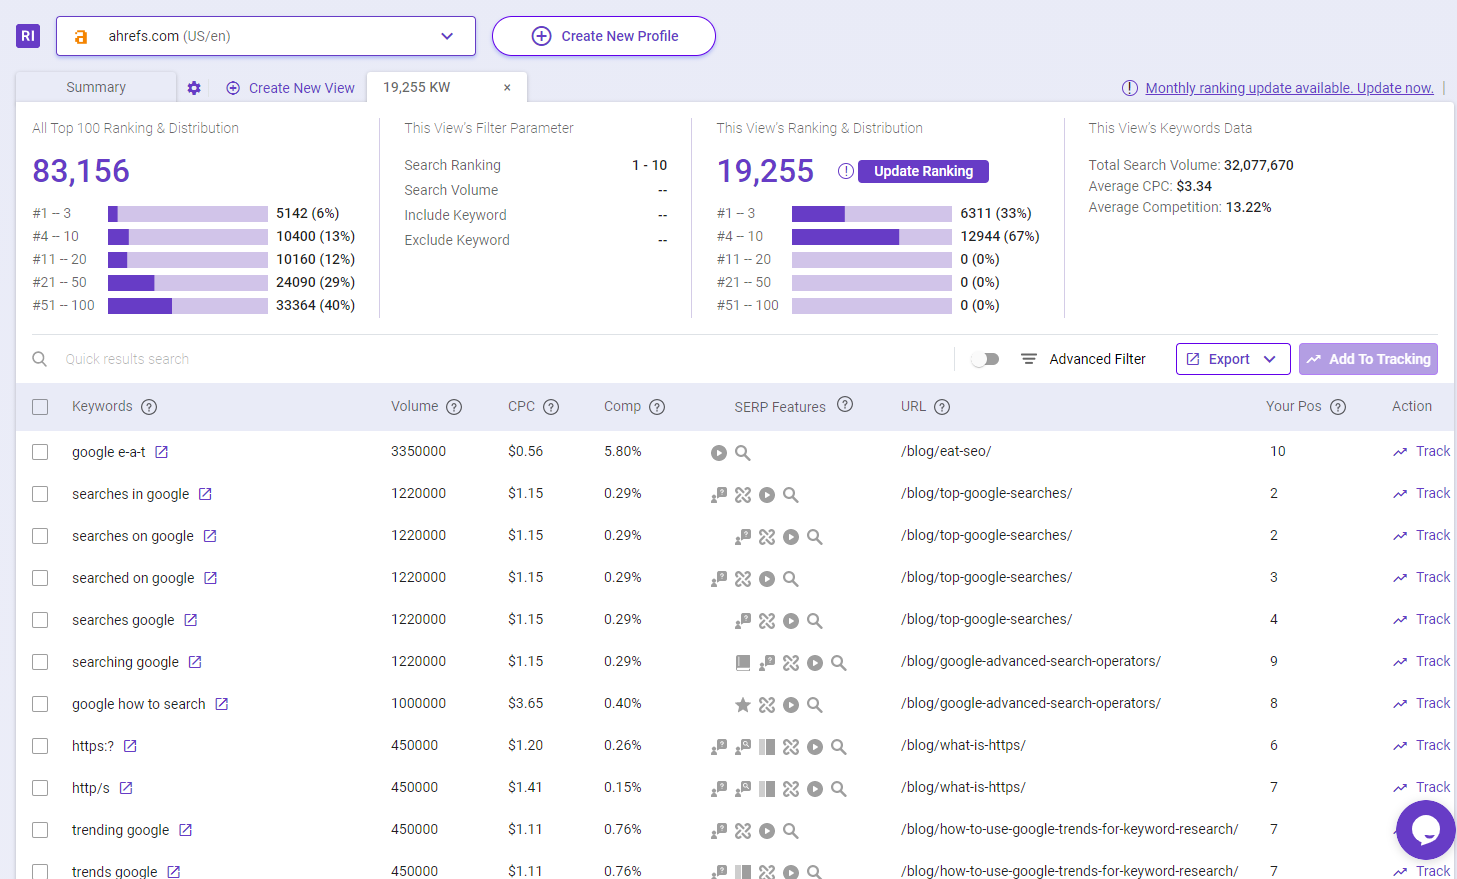Click star SERP icon in google how to search row
This screenshot has height=879, width=1457.
pyautogui.click(x=743, y=705)
